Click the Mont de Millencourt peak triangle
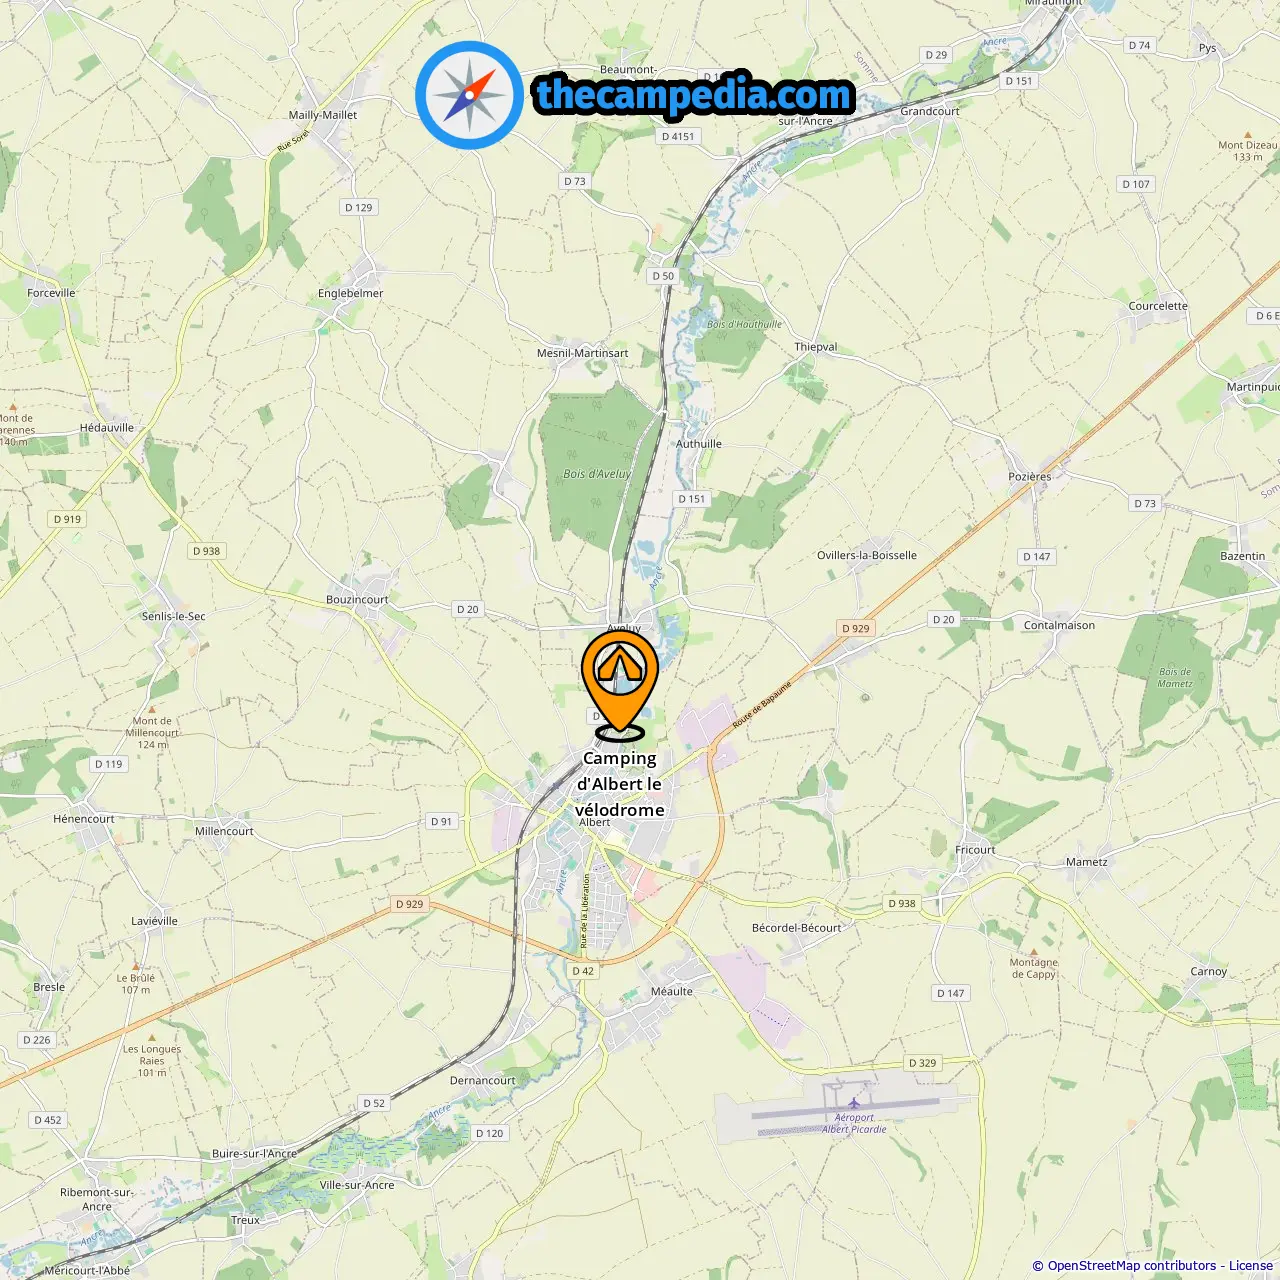This screenshot has height=1280, width=1280. pyautogui.click(x=152, y=709)
